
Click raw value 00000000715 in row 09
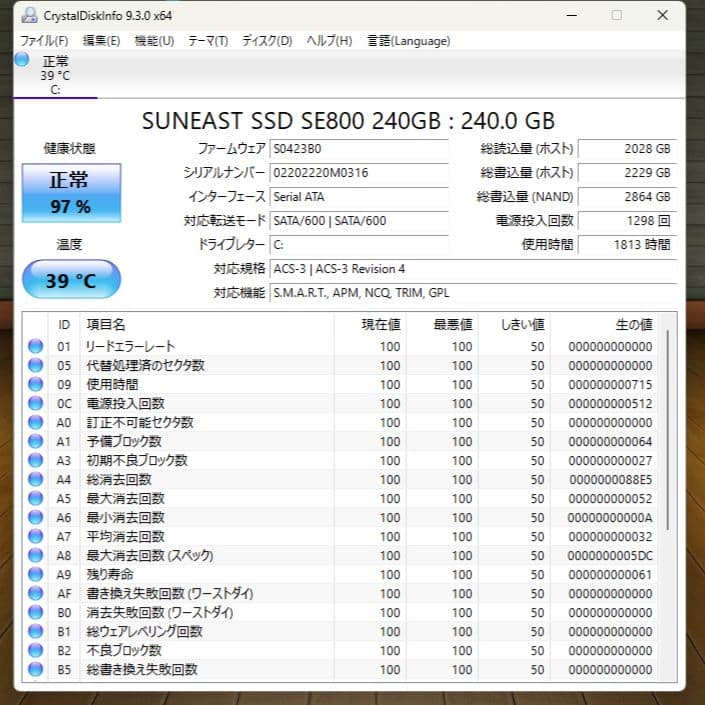coord(610,385)
